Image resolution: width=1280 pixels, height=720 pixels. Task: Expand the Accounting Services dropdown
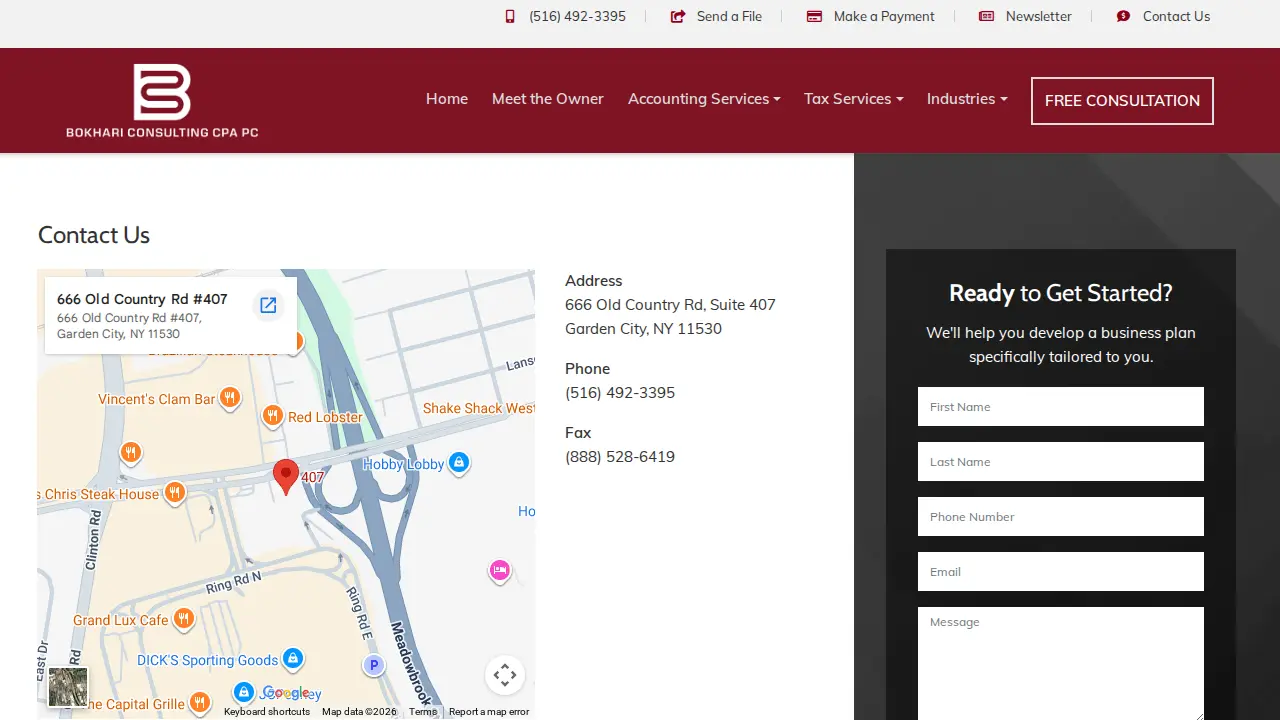(704, 99)
